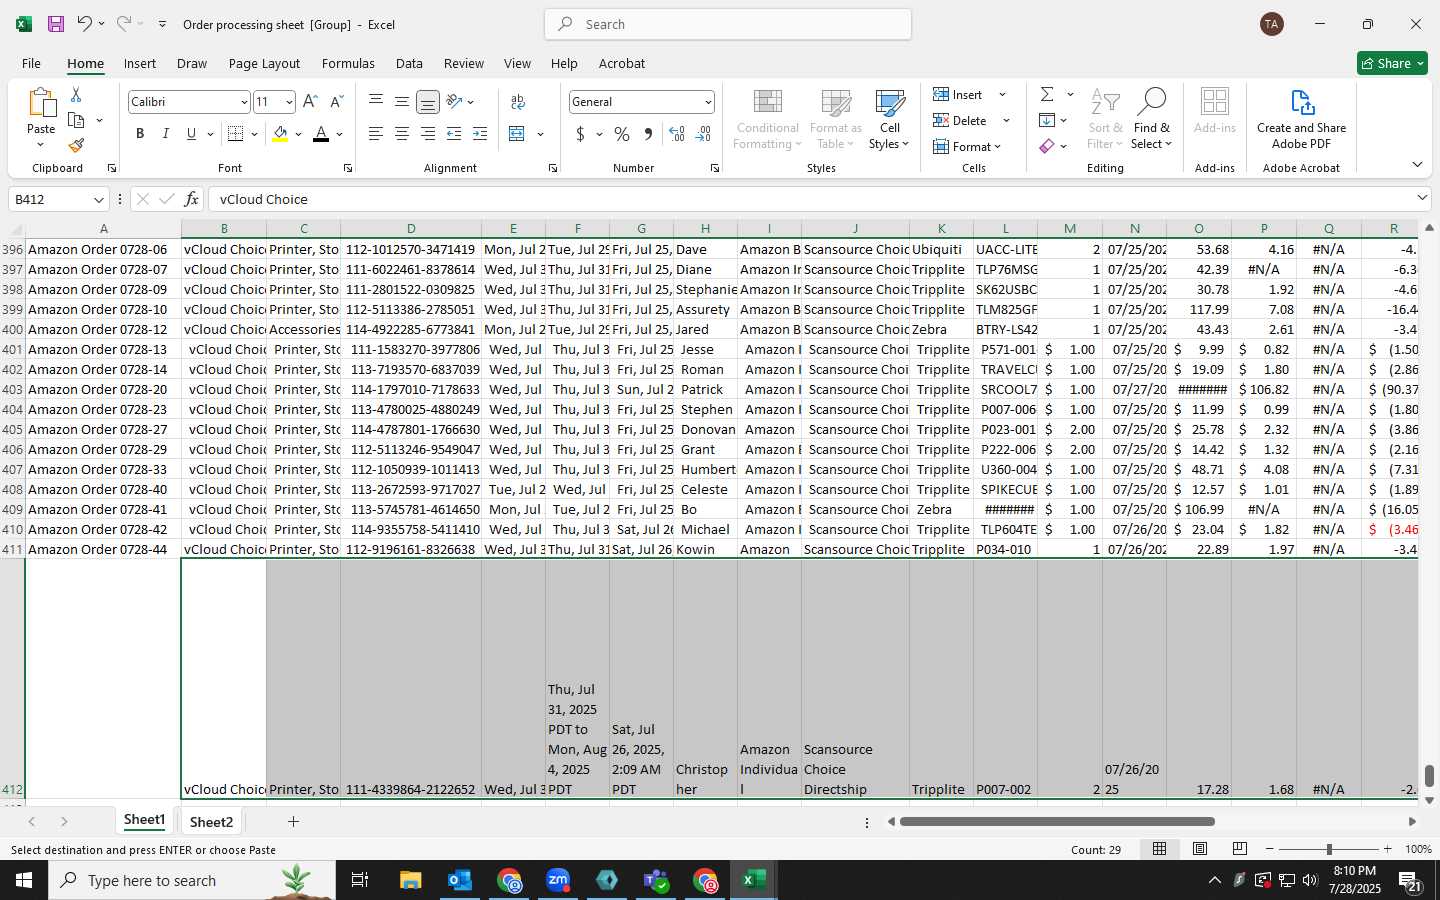Viewport: 1440px width, 900px height.
Task: Set Align Right horizontal alignment
Action: [428, 134]
